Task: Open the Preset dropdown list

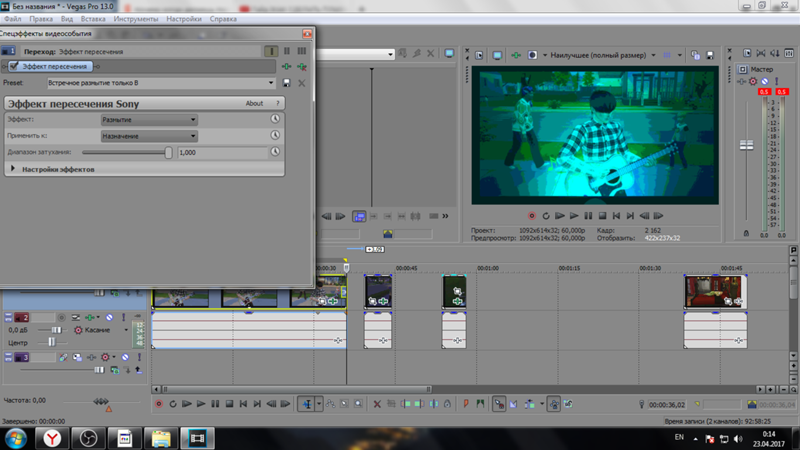Action: click(x=271, y=83)
